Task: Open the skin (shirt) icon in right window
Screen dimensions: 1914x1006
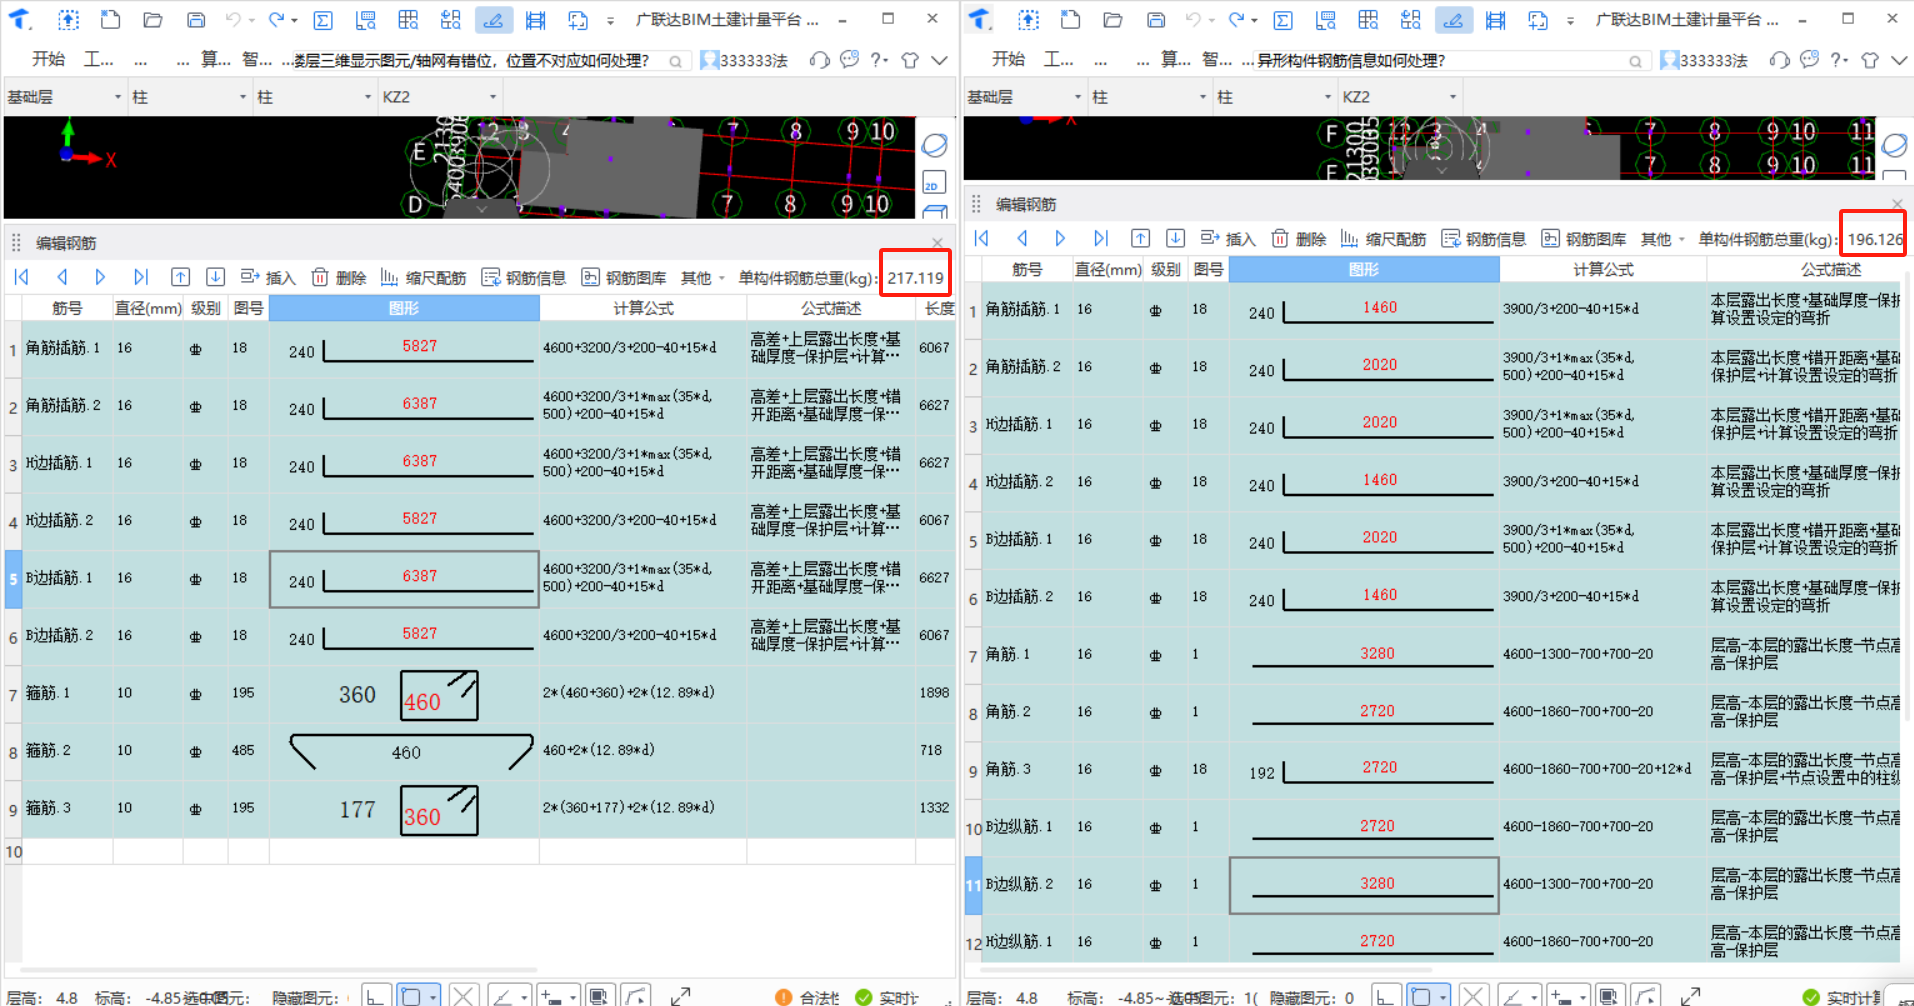Action: click(x=1870, y=60)
